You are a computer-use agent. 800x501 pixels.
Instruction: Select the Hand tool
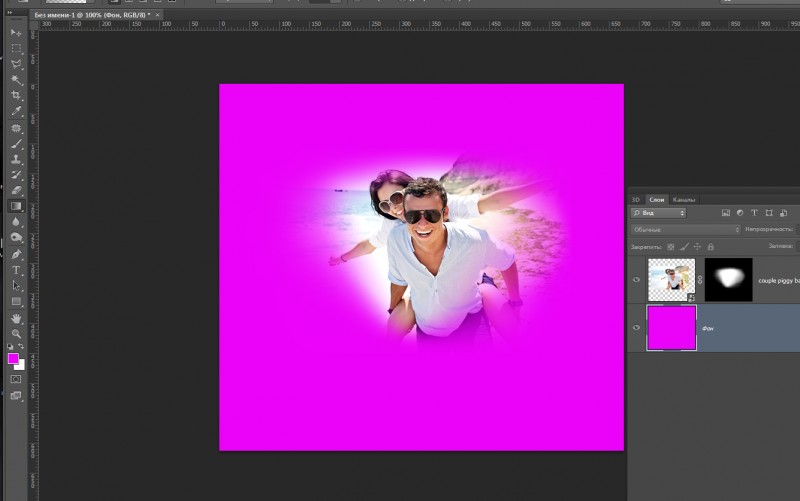16,318
